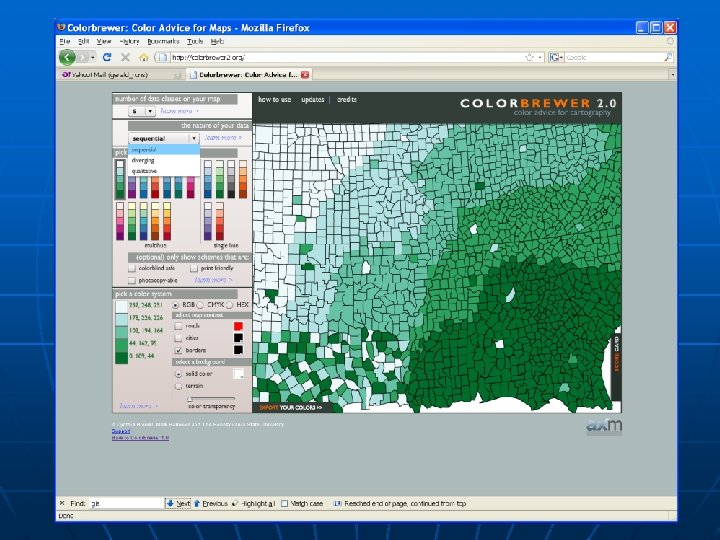The height and width of the screenshot is (540, 720).
Task: Open the list all tabs dropdown
Action: pyautogui.click(x=673, y=74)
